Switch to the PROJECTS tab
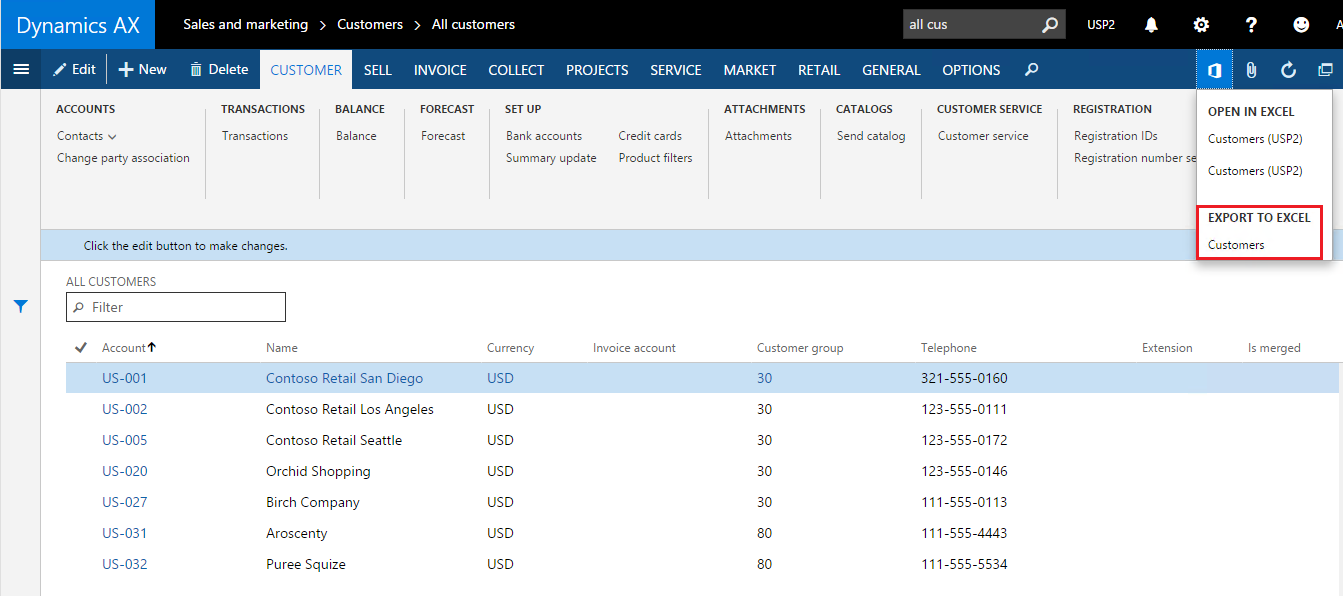This screenshot has width=1343, height=596. point(597,70)
